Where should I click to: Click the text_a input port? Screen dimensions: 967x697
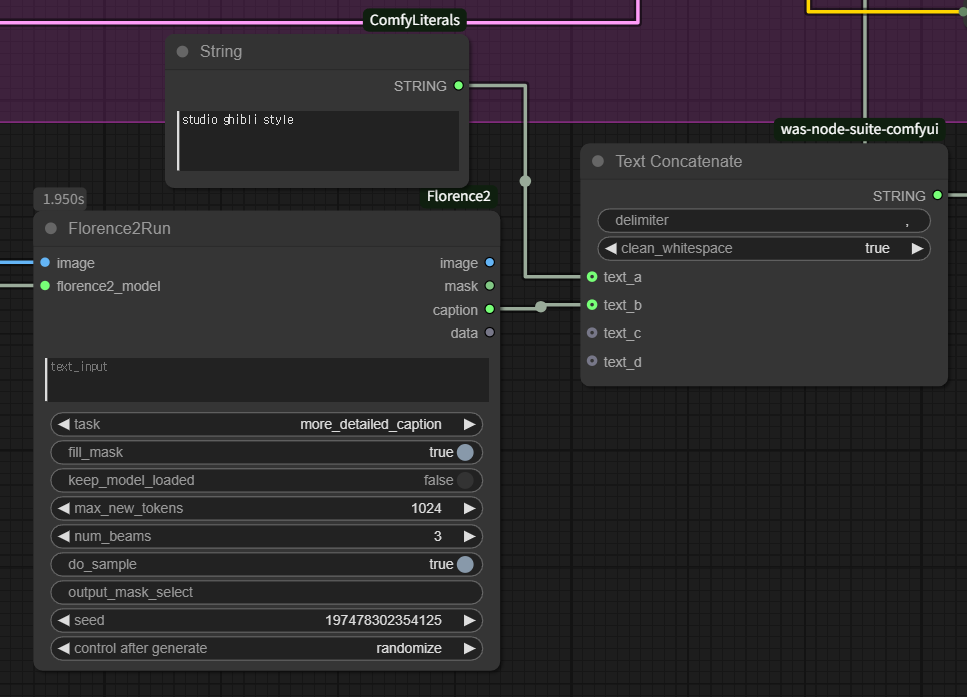pyautogui.click(x=592, y=277)
